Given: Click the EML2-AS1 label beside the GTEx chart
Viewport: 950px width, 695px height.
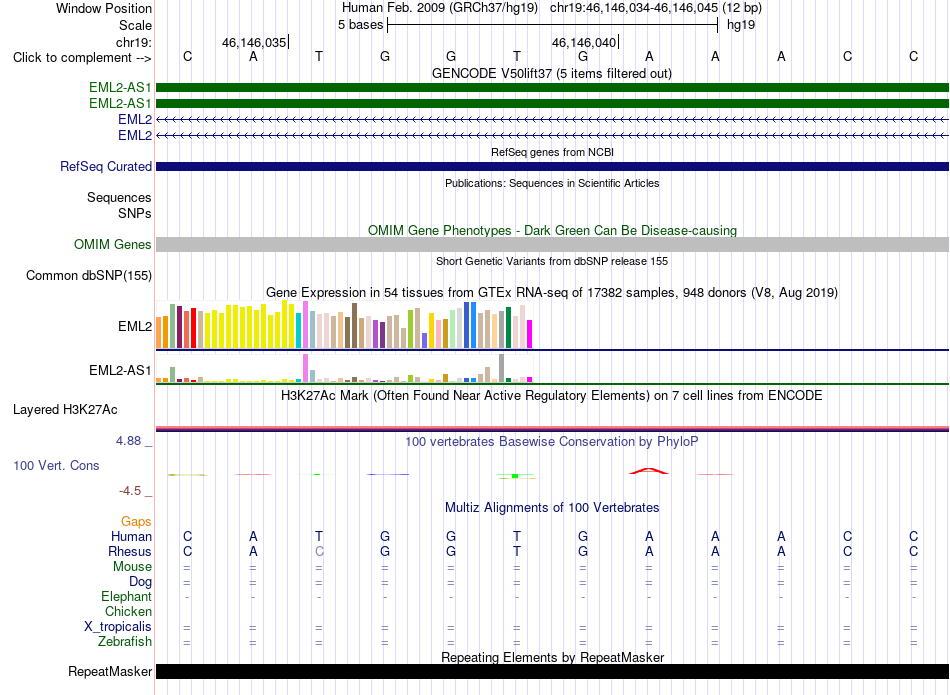Looking at the screenshot, I should 120,370.
